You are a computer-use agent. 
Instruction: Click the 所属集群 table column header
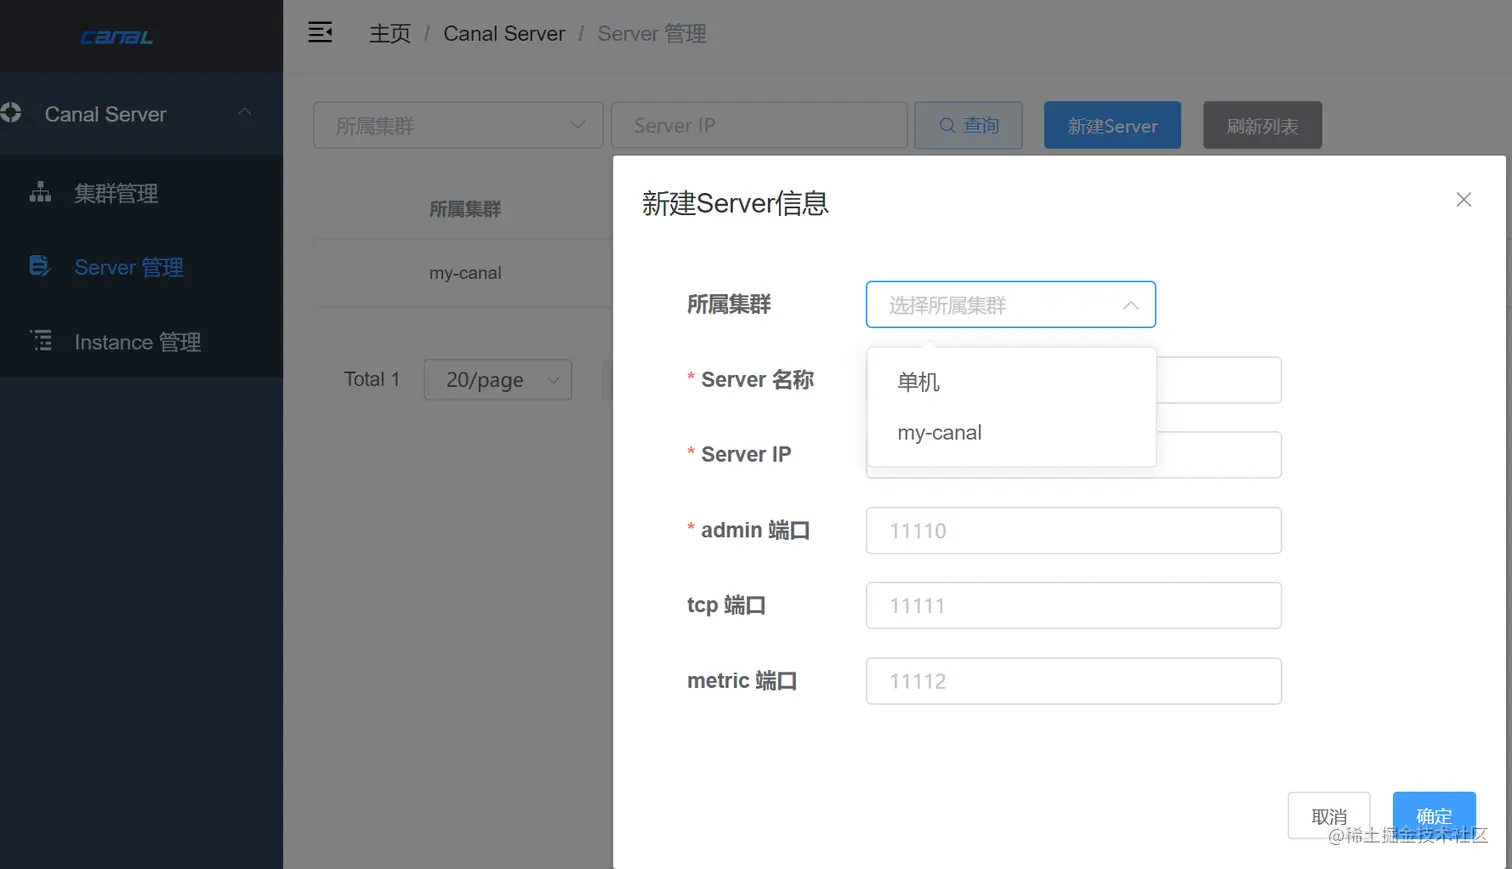click(465, 209)
